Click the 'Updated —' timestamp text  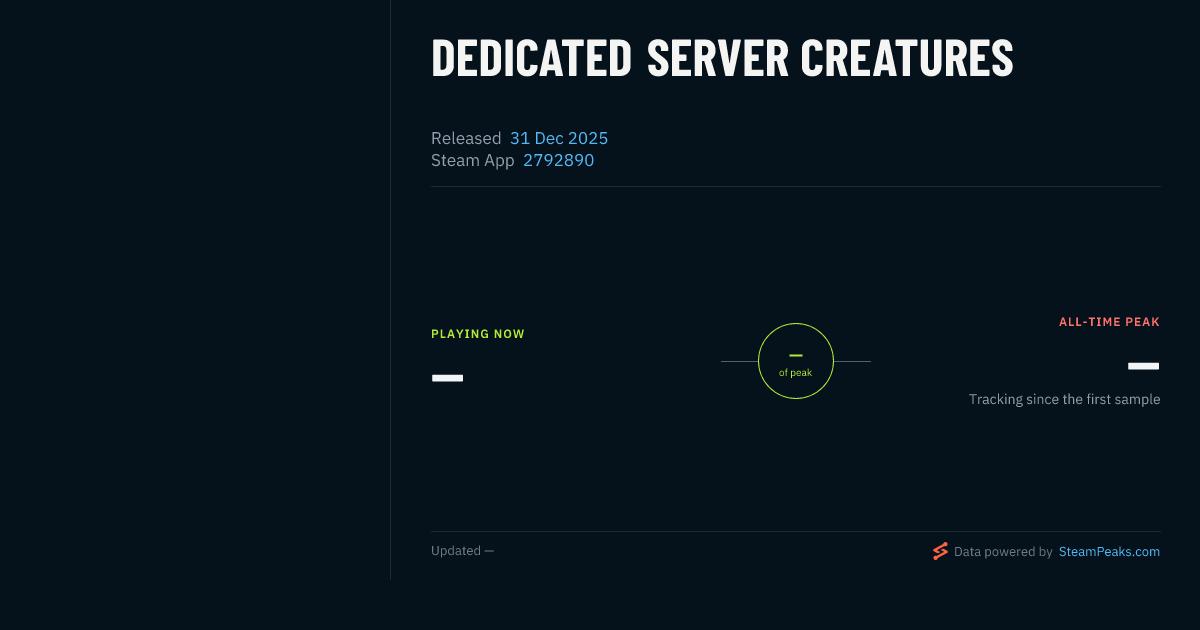tap(462, 551)
